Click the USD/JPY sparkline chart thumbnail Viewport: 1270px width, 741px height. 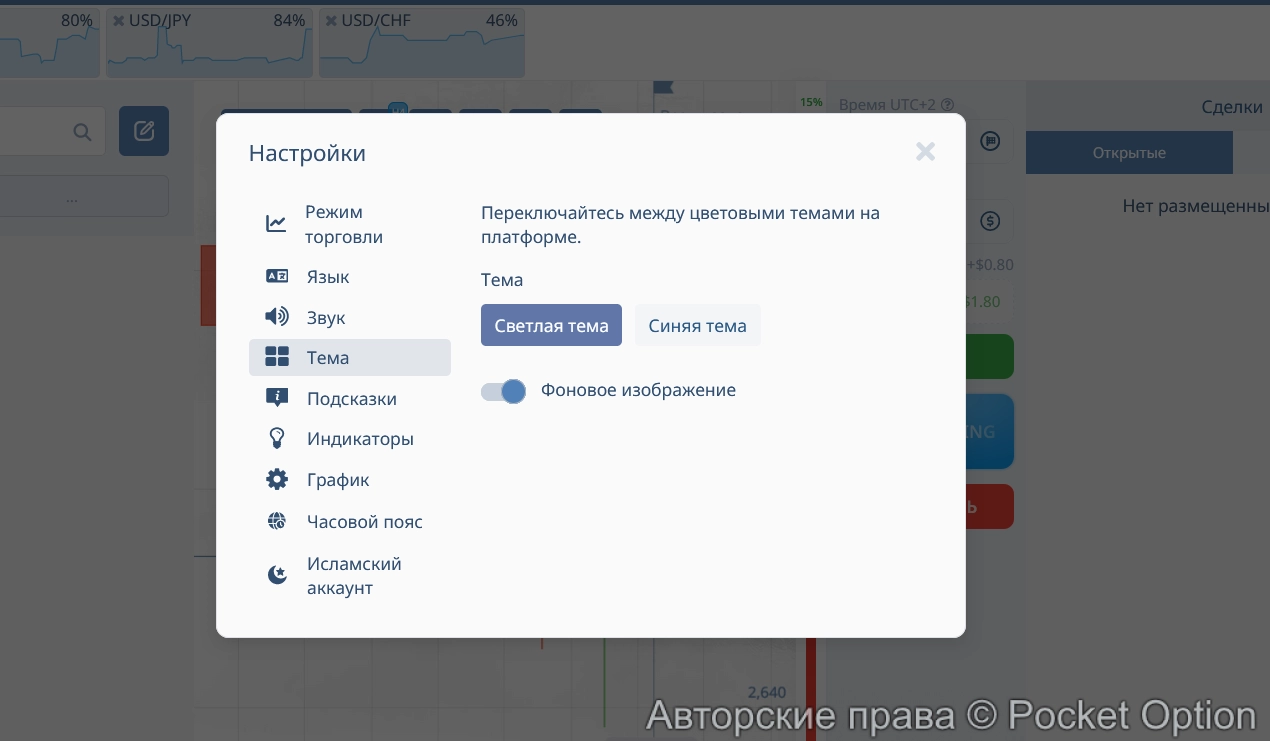[208, 48]
